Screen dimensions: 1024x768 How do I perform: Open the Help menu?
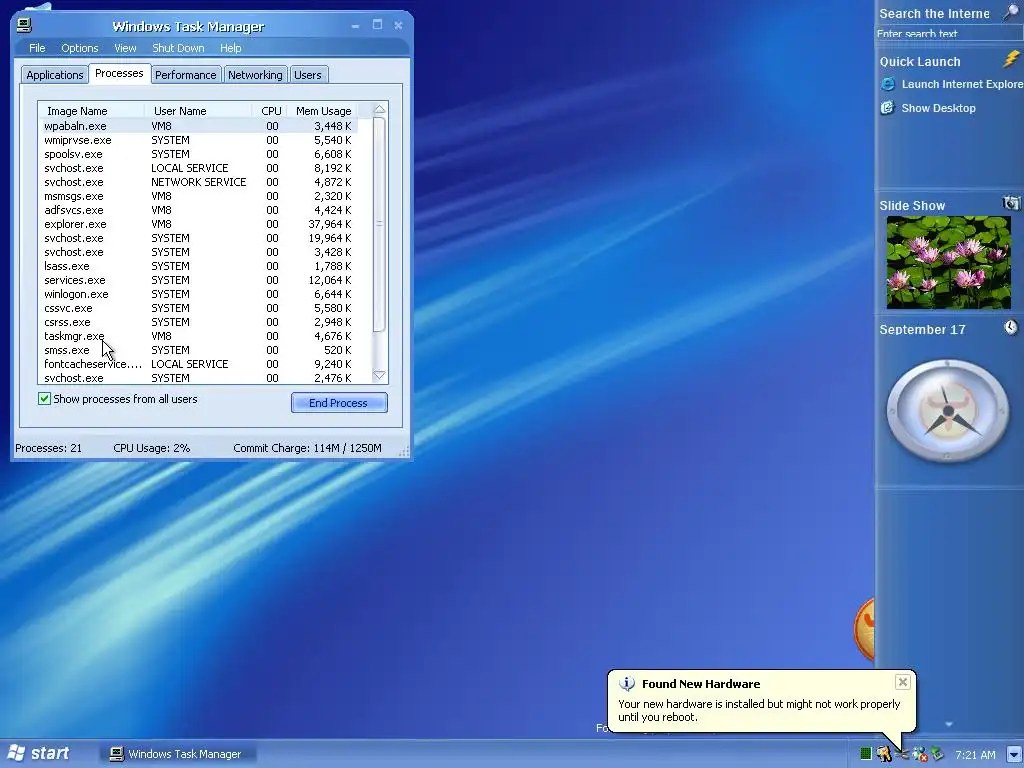[231, 48]
